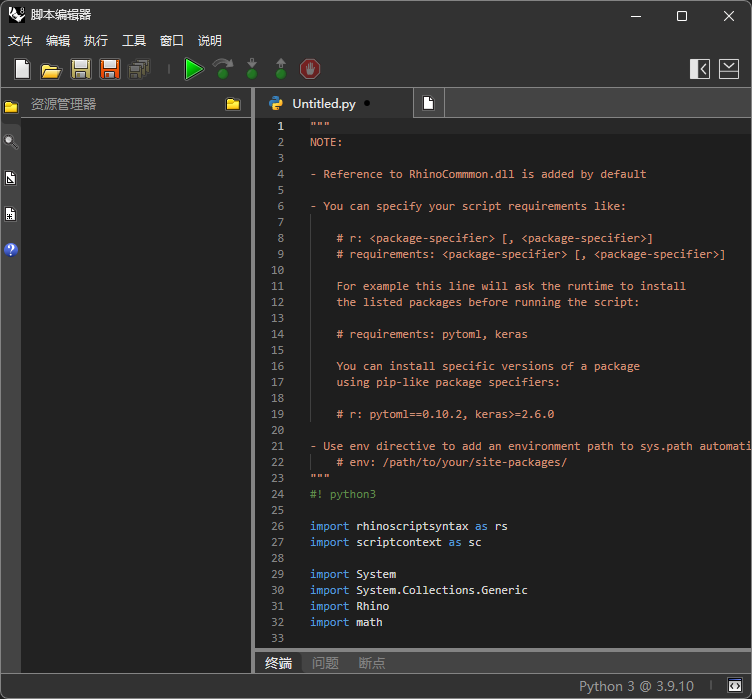Click the folder icon in 资源管理器 header
The width and height of the screenshot is (752, 699).
tap(233, 104)
